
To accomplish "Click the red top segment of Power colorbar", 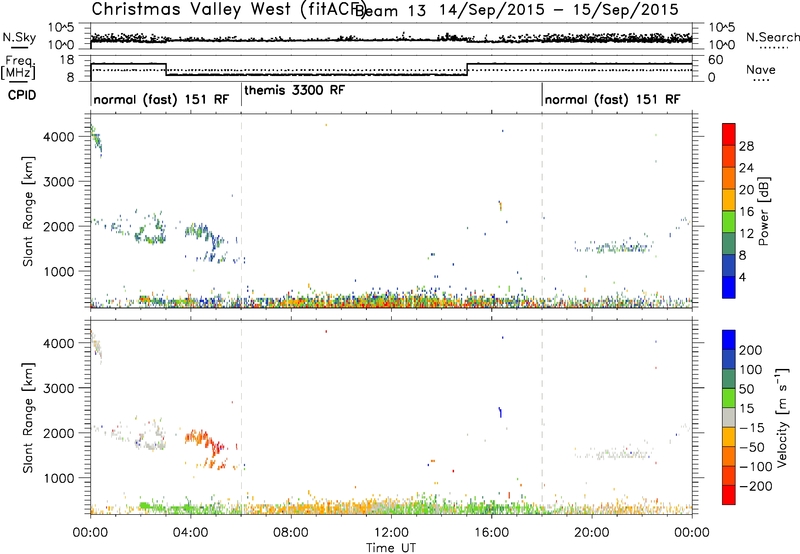I will 729,134.
